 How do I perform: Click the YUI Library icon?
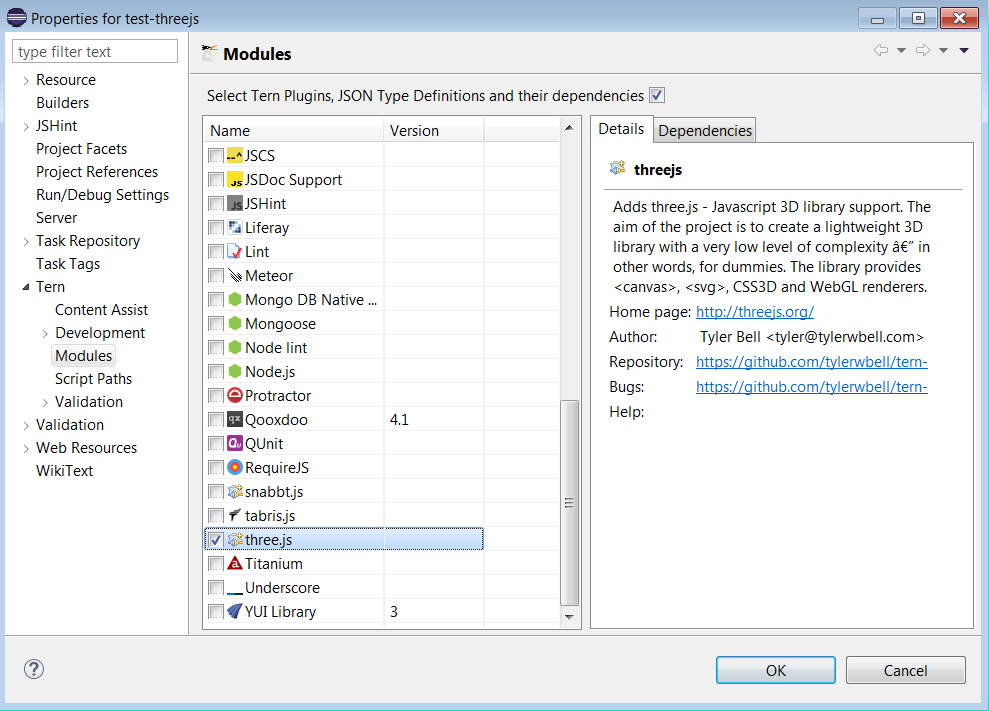[x=235, y=612]
